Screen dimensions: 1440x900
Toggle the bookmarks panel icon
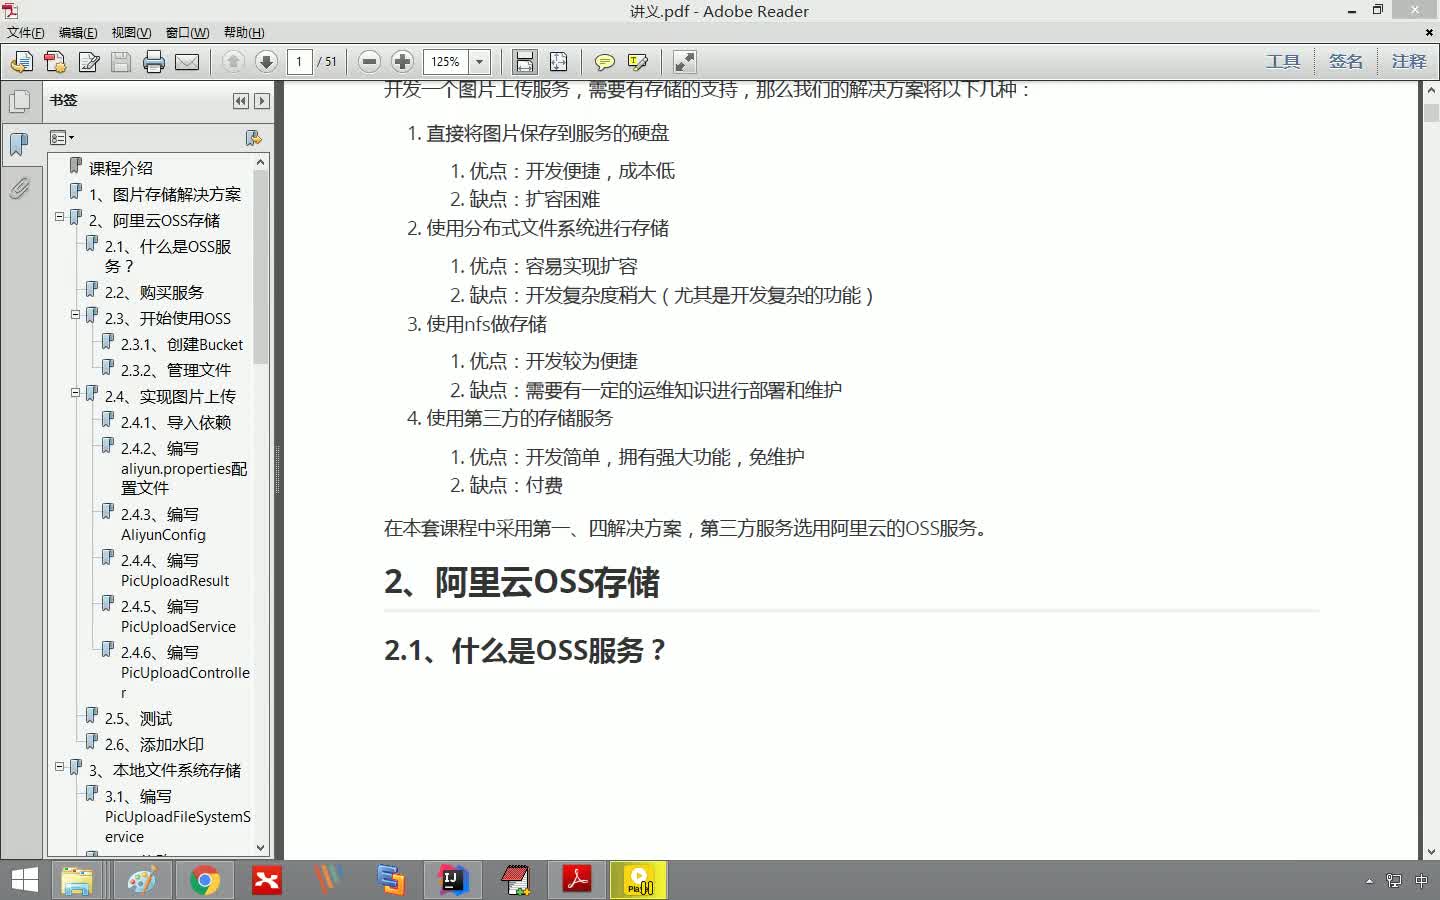(19, 144)
